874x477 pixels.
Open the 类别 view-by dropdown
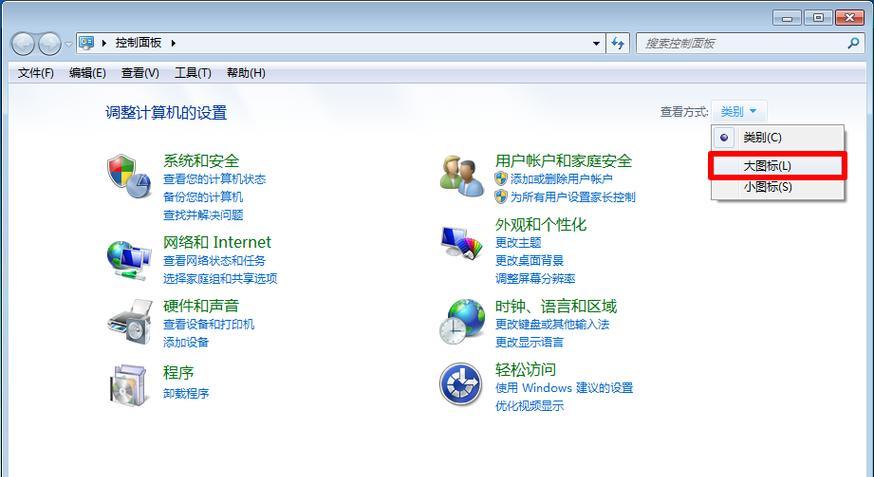pos(739,111)
